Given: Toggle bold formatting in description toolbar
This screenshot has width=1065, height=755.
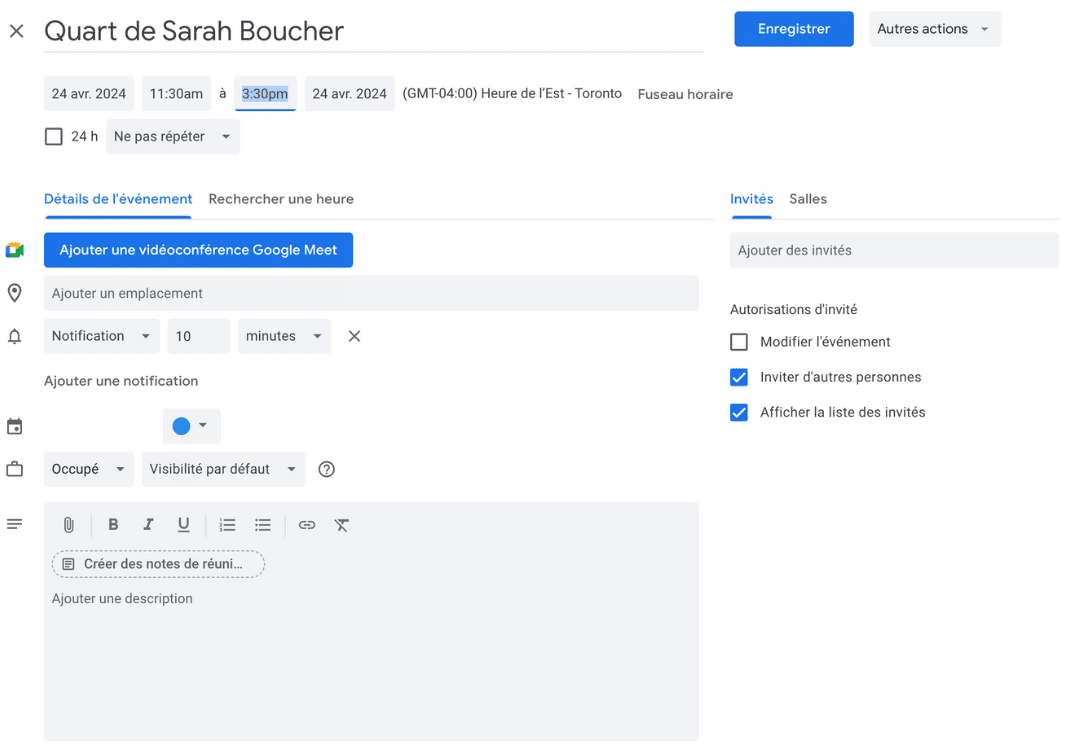Looking at the screenshot, I should point(113,525).
